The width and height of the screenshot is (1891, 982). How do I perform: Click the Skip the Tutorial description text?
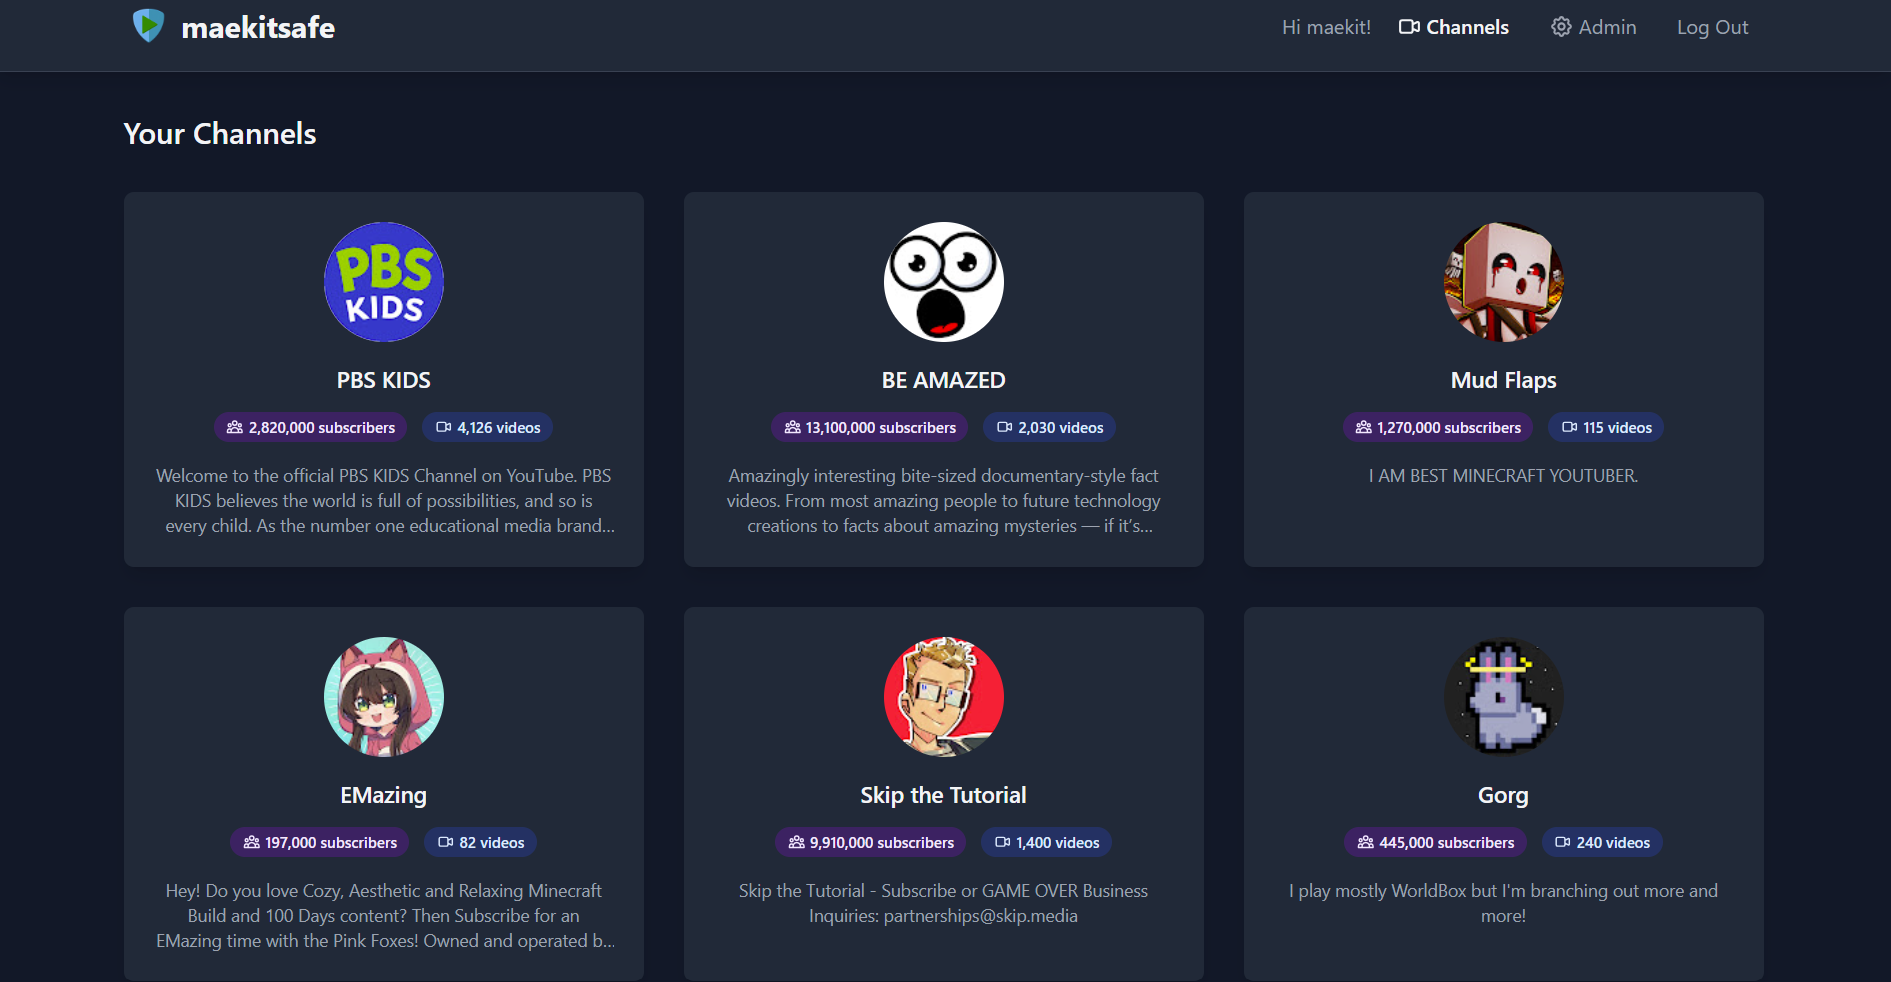pyautogui.click(x=944, y=903)
